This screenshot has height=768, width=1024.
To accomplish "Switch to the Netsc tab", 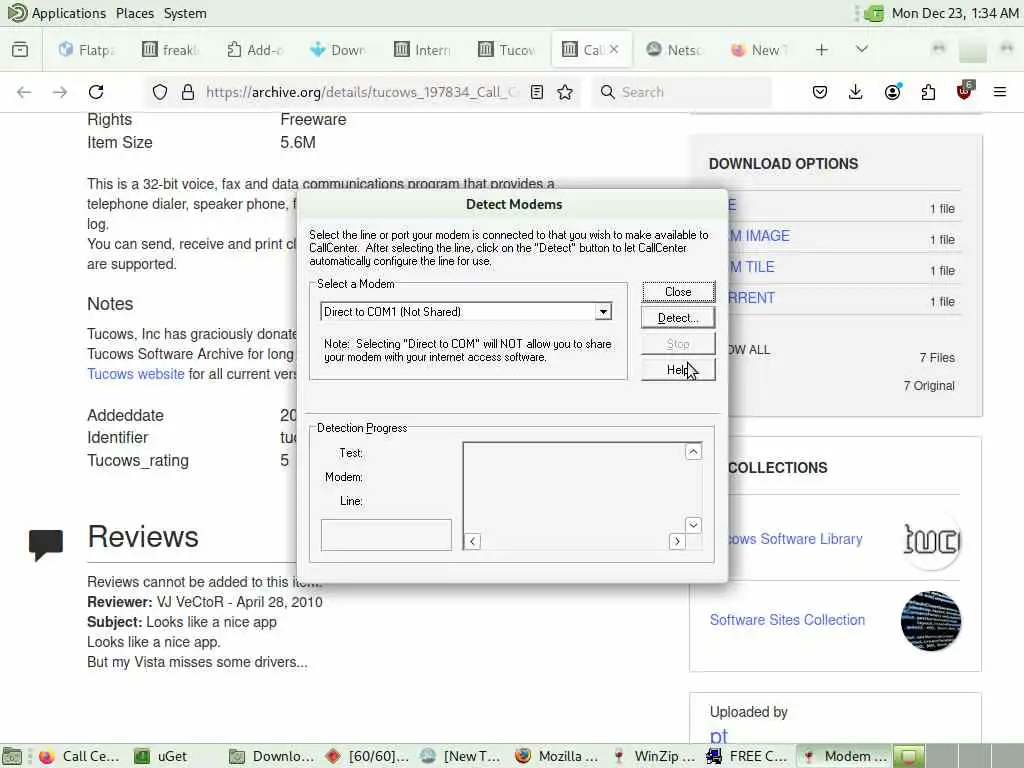I will click(675, 50).
